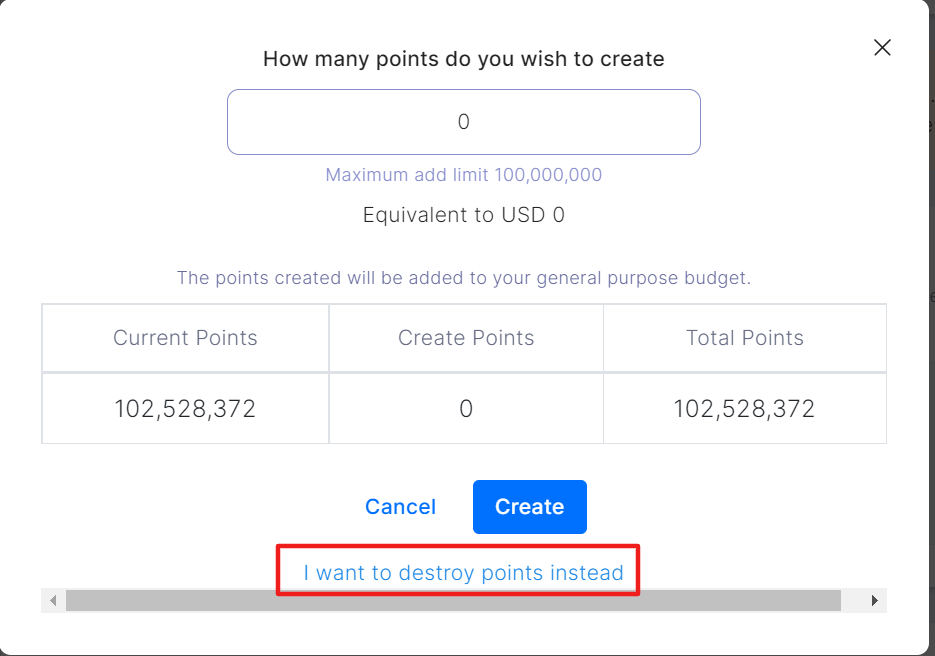The image size is (935, 656).
Task: Click the 'Equivalent to USD 0' text
Action: 463,215
